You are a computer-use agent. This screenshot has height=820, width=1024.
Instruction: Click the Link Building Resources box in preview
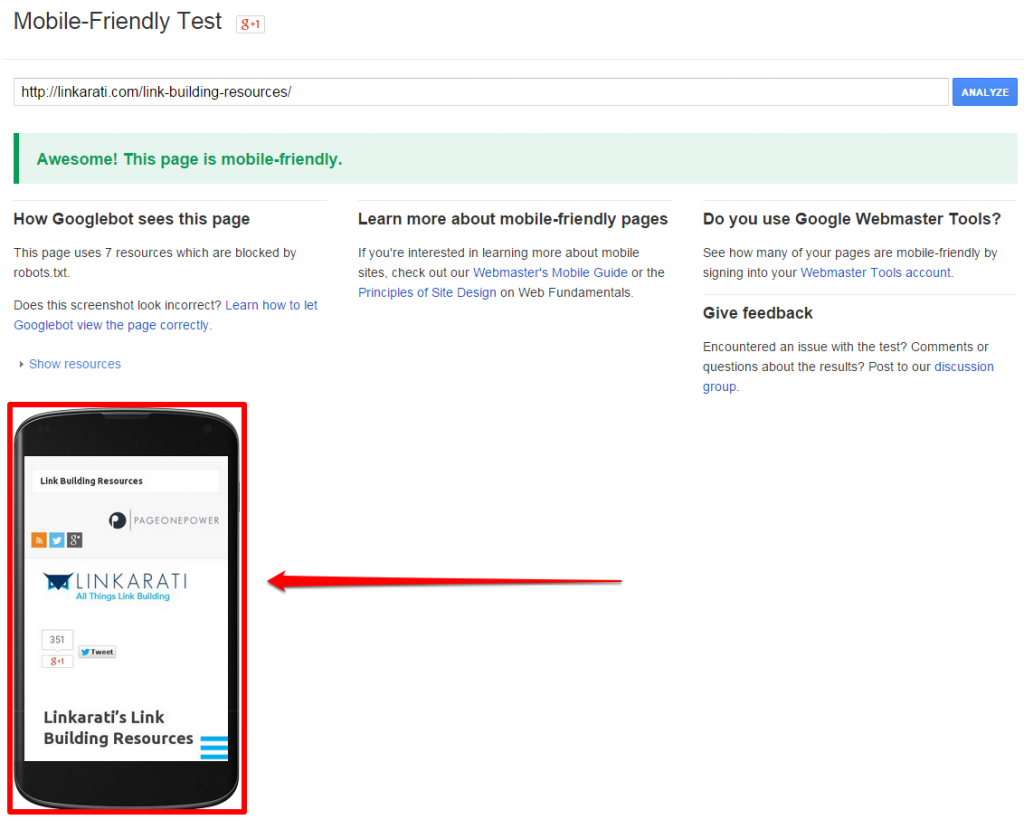[x=125, y=481]
